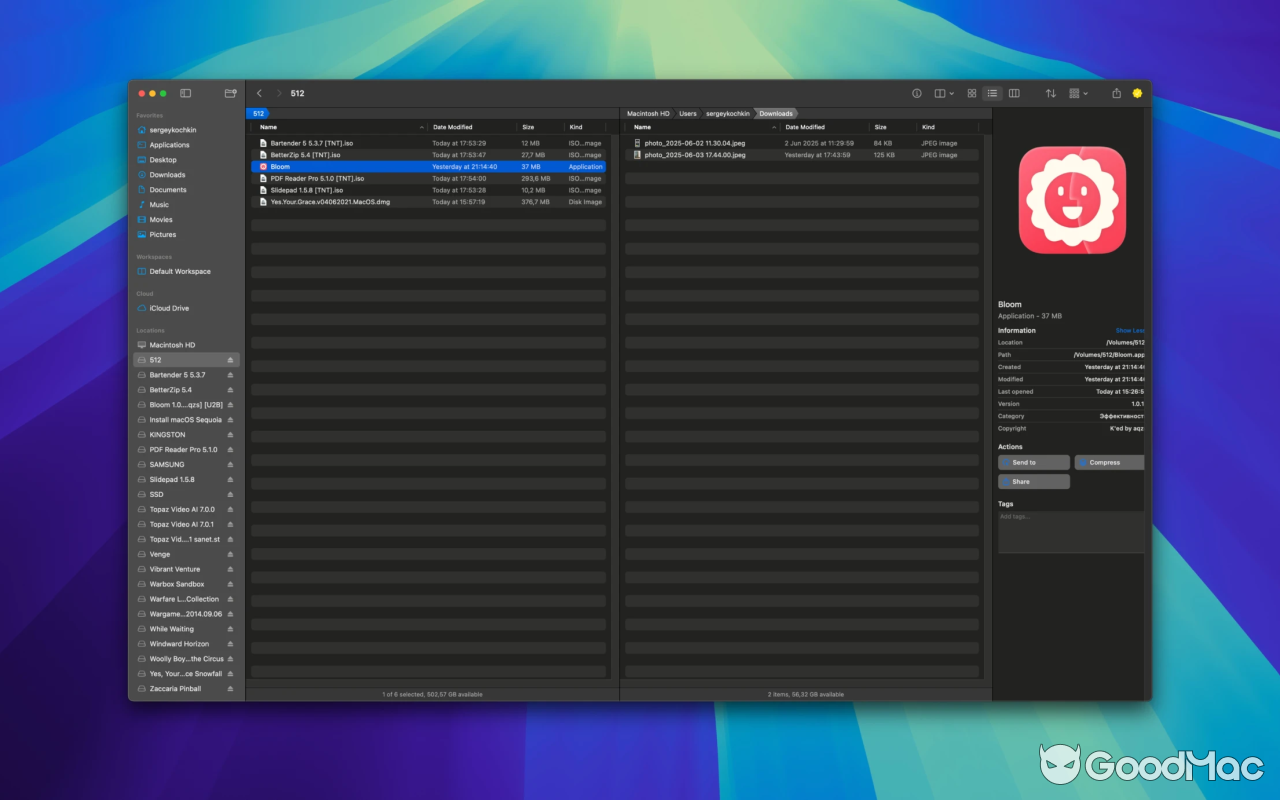Toggle the sidebar visibility icon
This screenshot has height=800, width=1280.
[x=185, y=93]
